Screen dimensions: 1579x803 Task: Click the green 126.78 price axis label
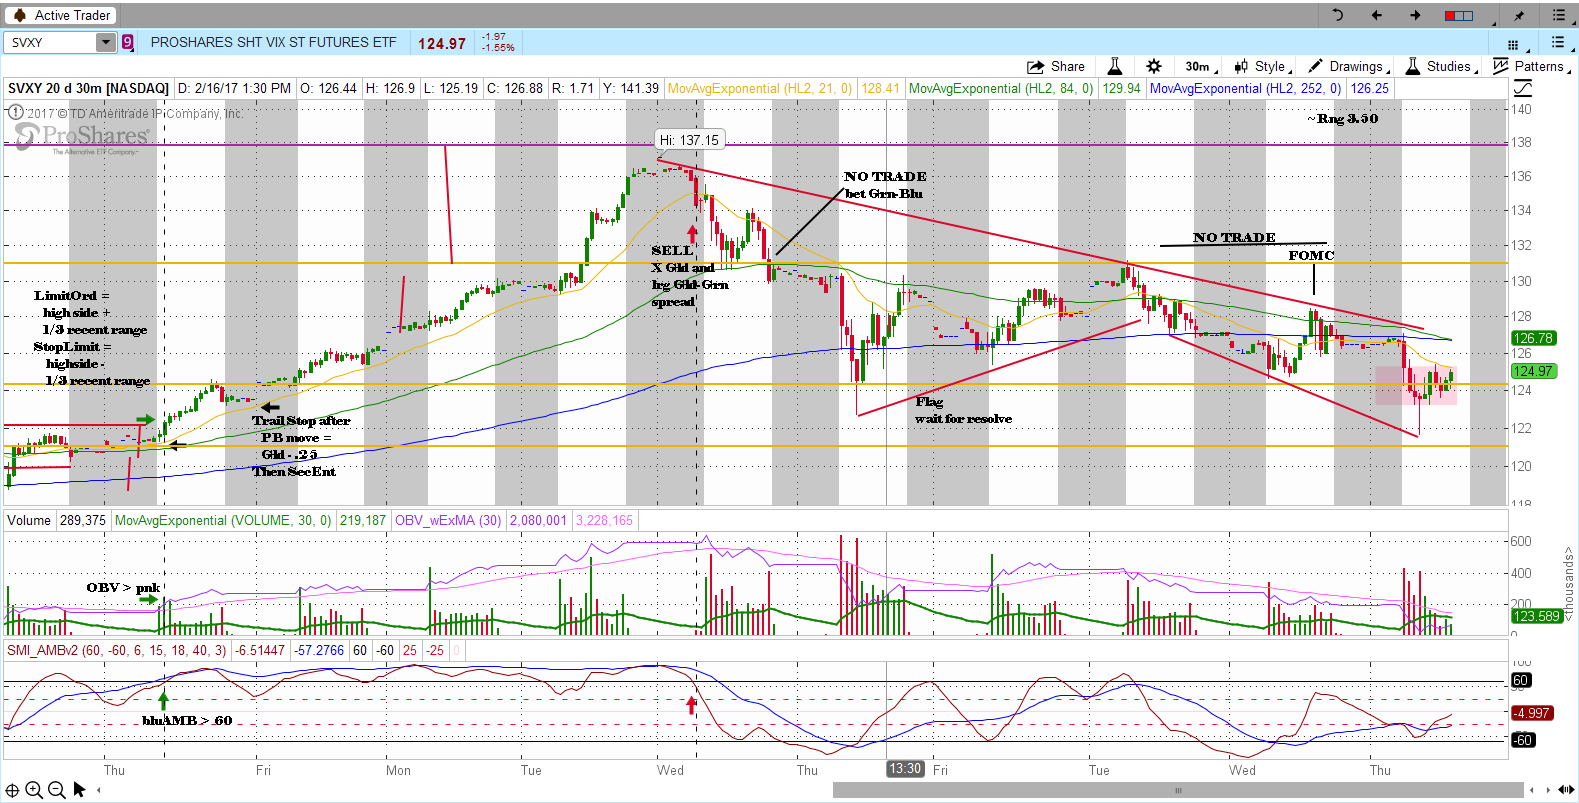[1532, 338]
